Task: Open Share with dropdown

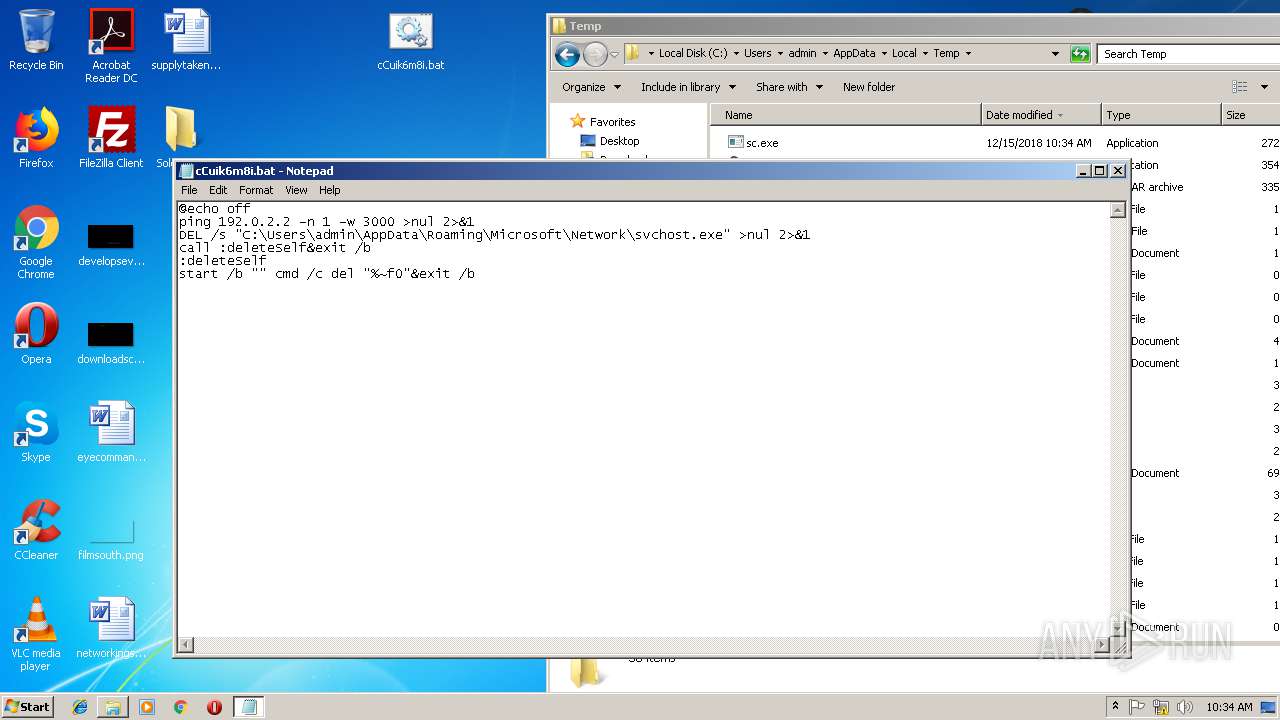Action: point(789,87)
